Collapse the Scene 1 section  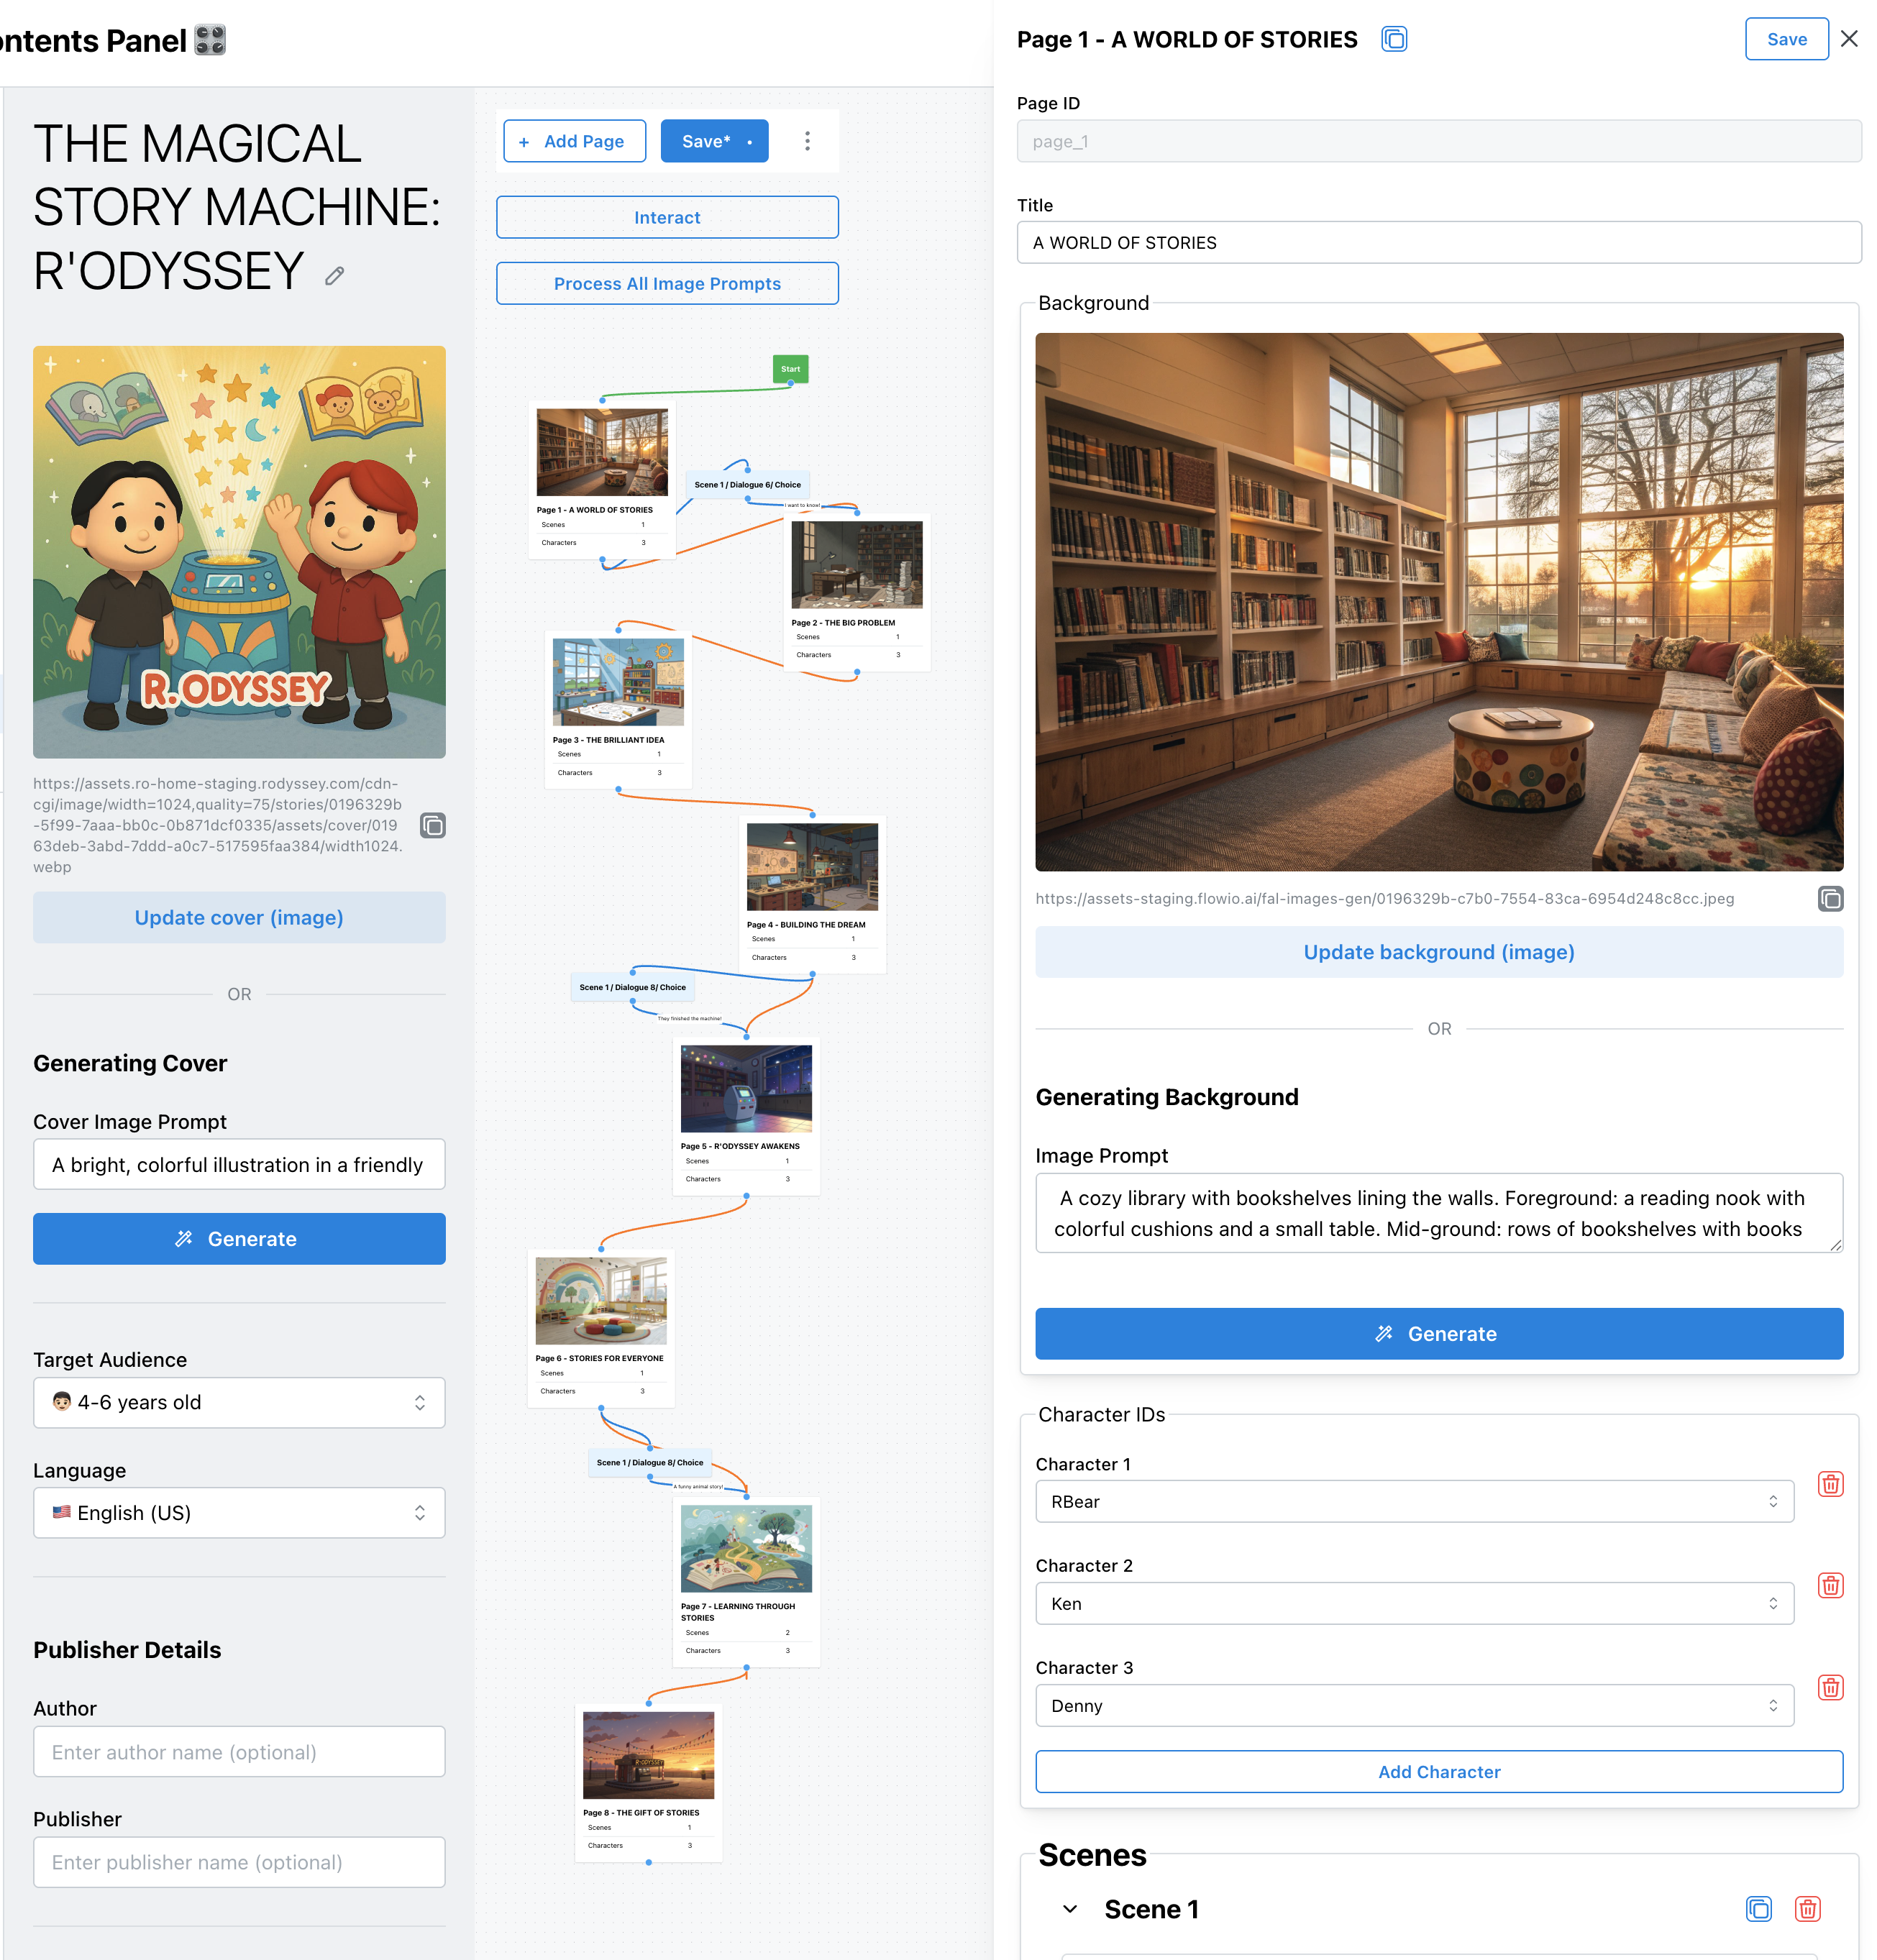point(1069,1908)
